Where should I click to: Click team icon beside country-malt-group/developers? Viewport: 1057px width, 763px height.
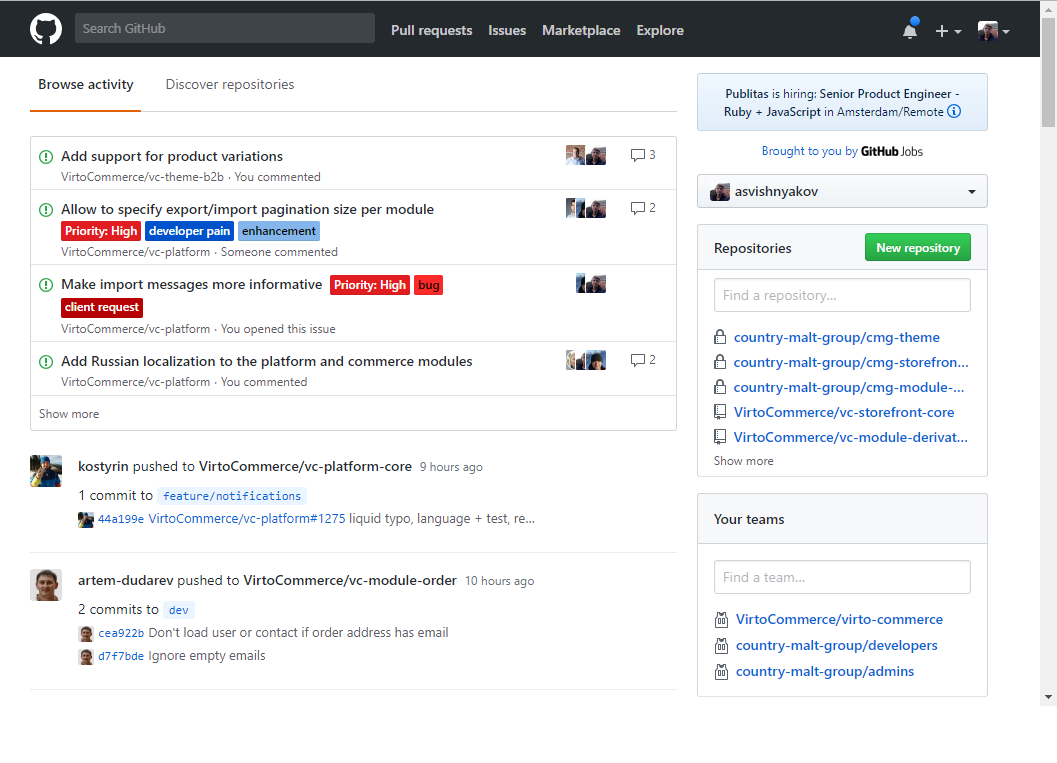pyautogui.click(x=721, y=646)
